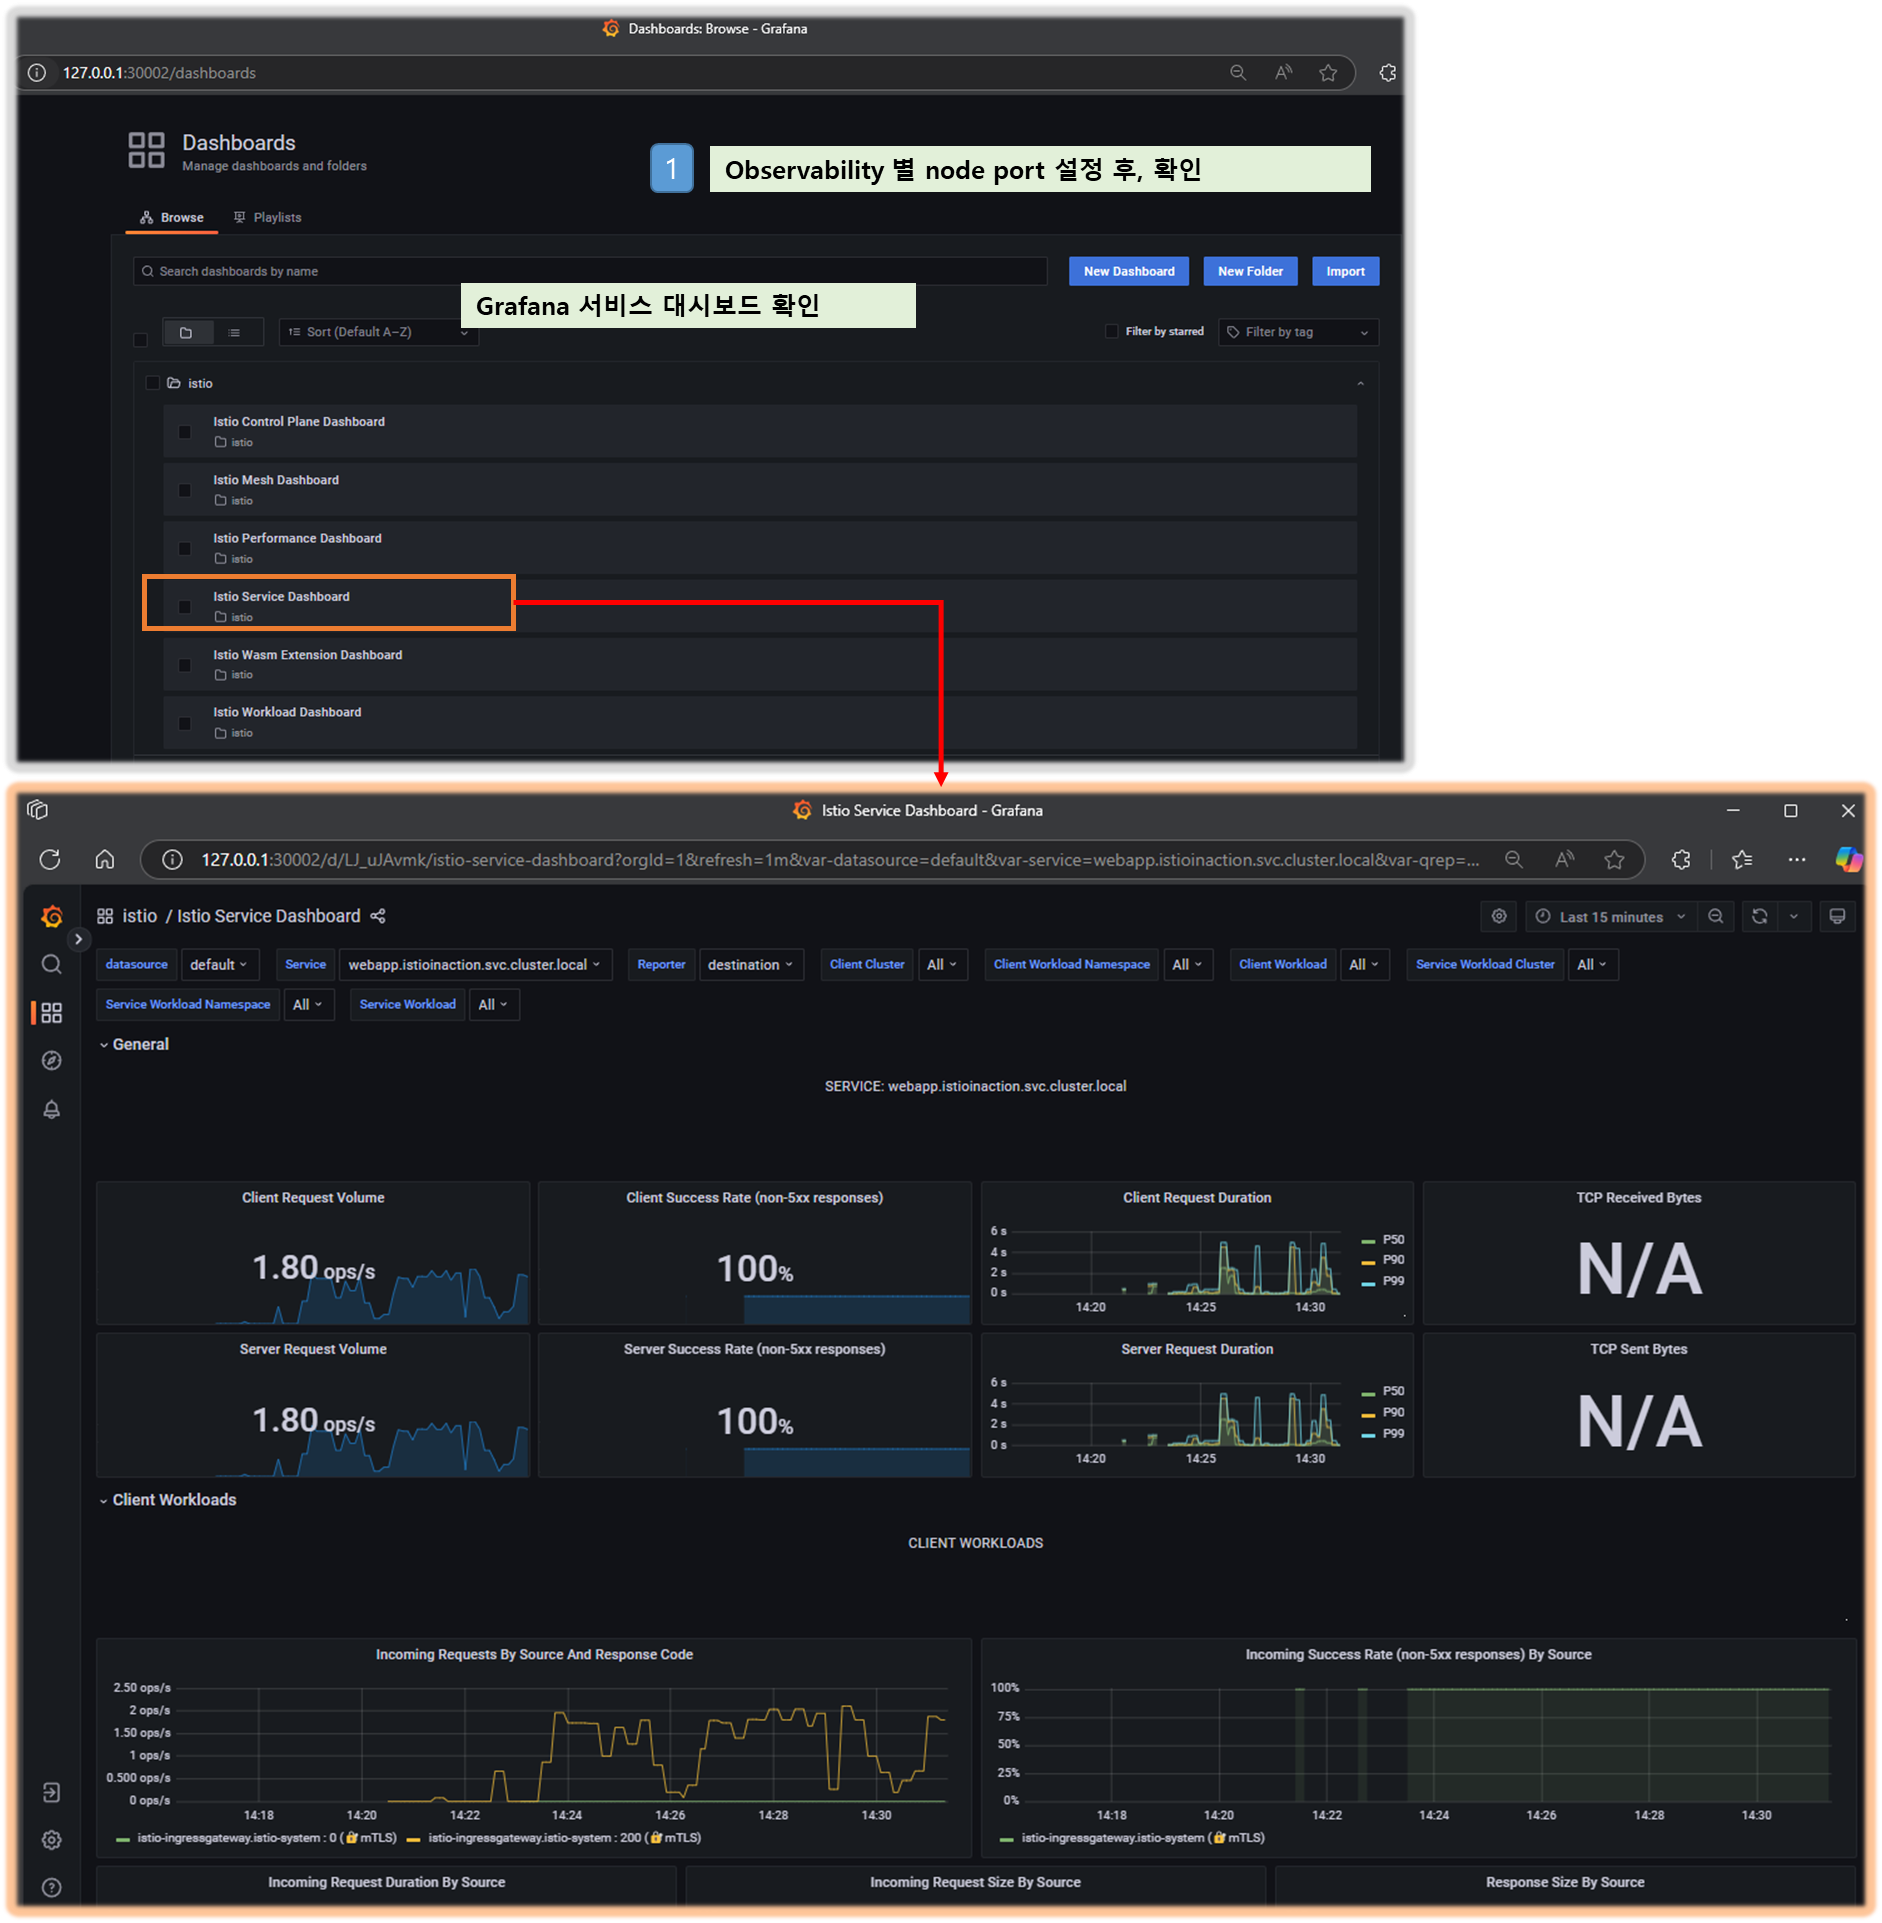The height and width of the screenshot is (1923, 1882).
Task: Zoom out the time range
Action: [1716, 916]
